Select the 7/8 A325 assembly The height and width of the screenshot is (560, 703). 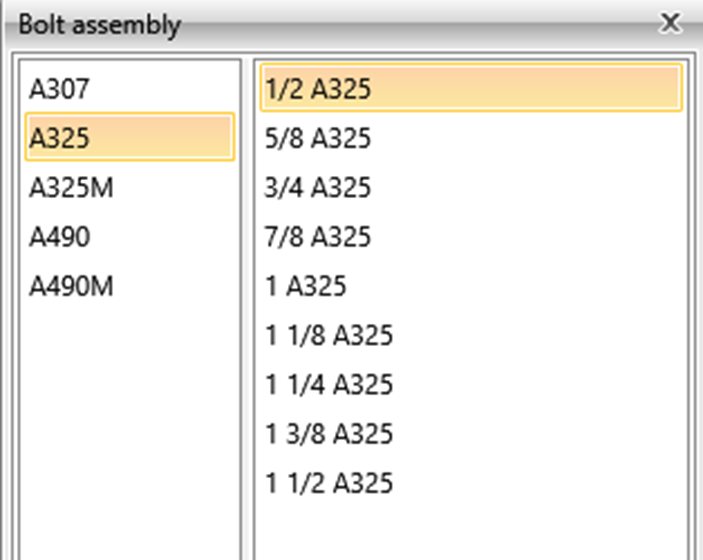click(318, 237)
